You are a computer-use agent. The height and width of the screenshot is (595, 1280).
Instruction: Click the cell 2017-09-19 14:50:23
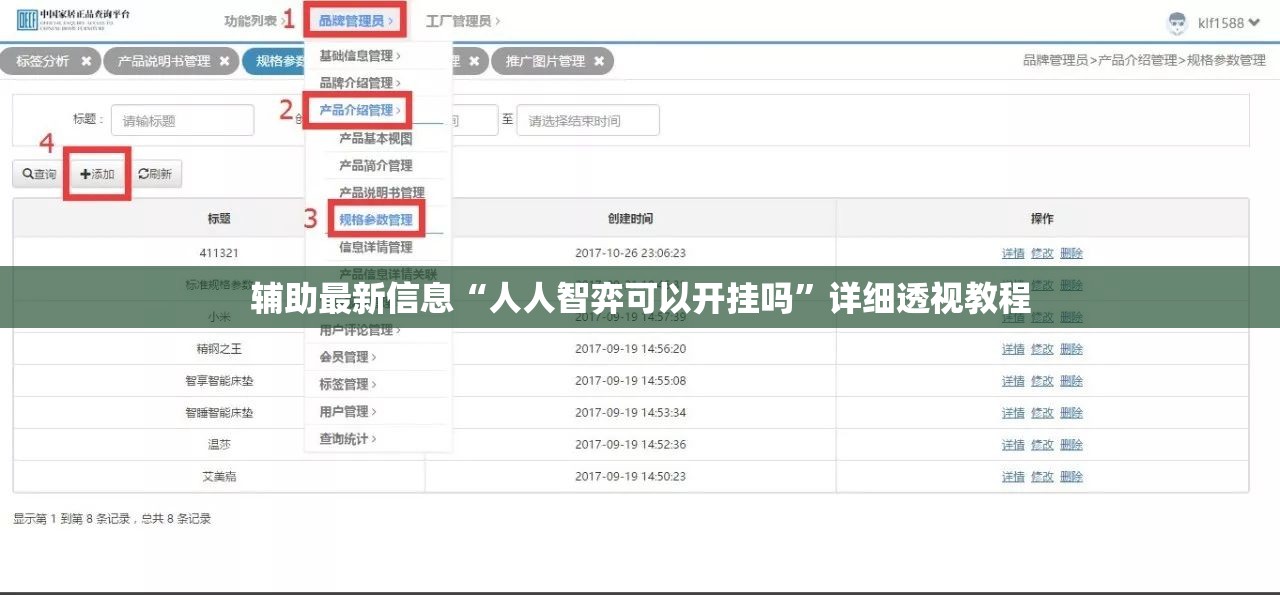630,477
